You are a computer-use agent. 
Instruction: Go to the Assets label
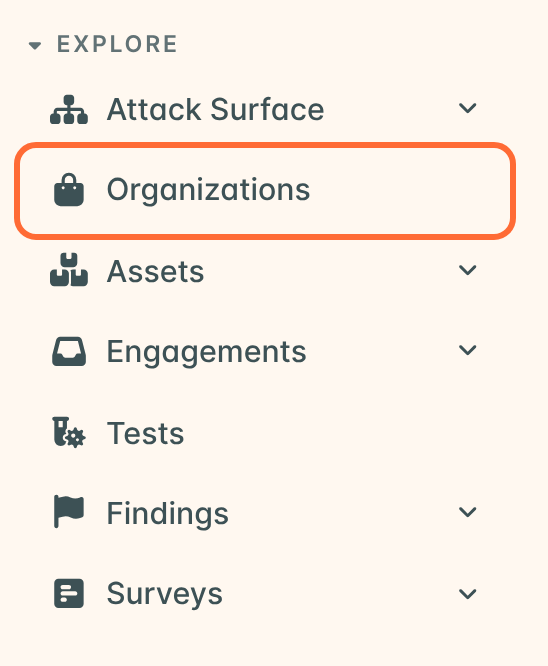(x=155, y=271)
